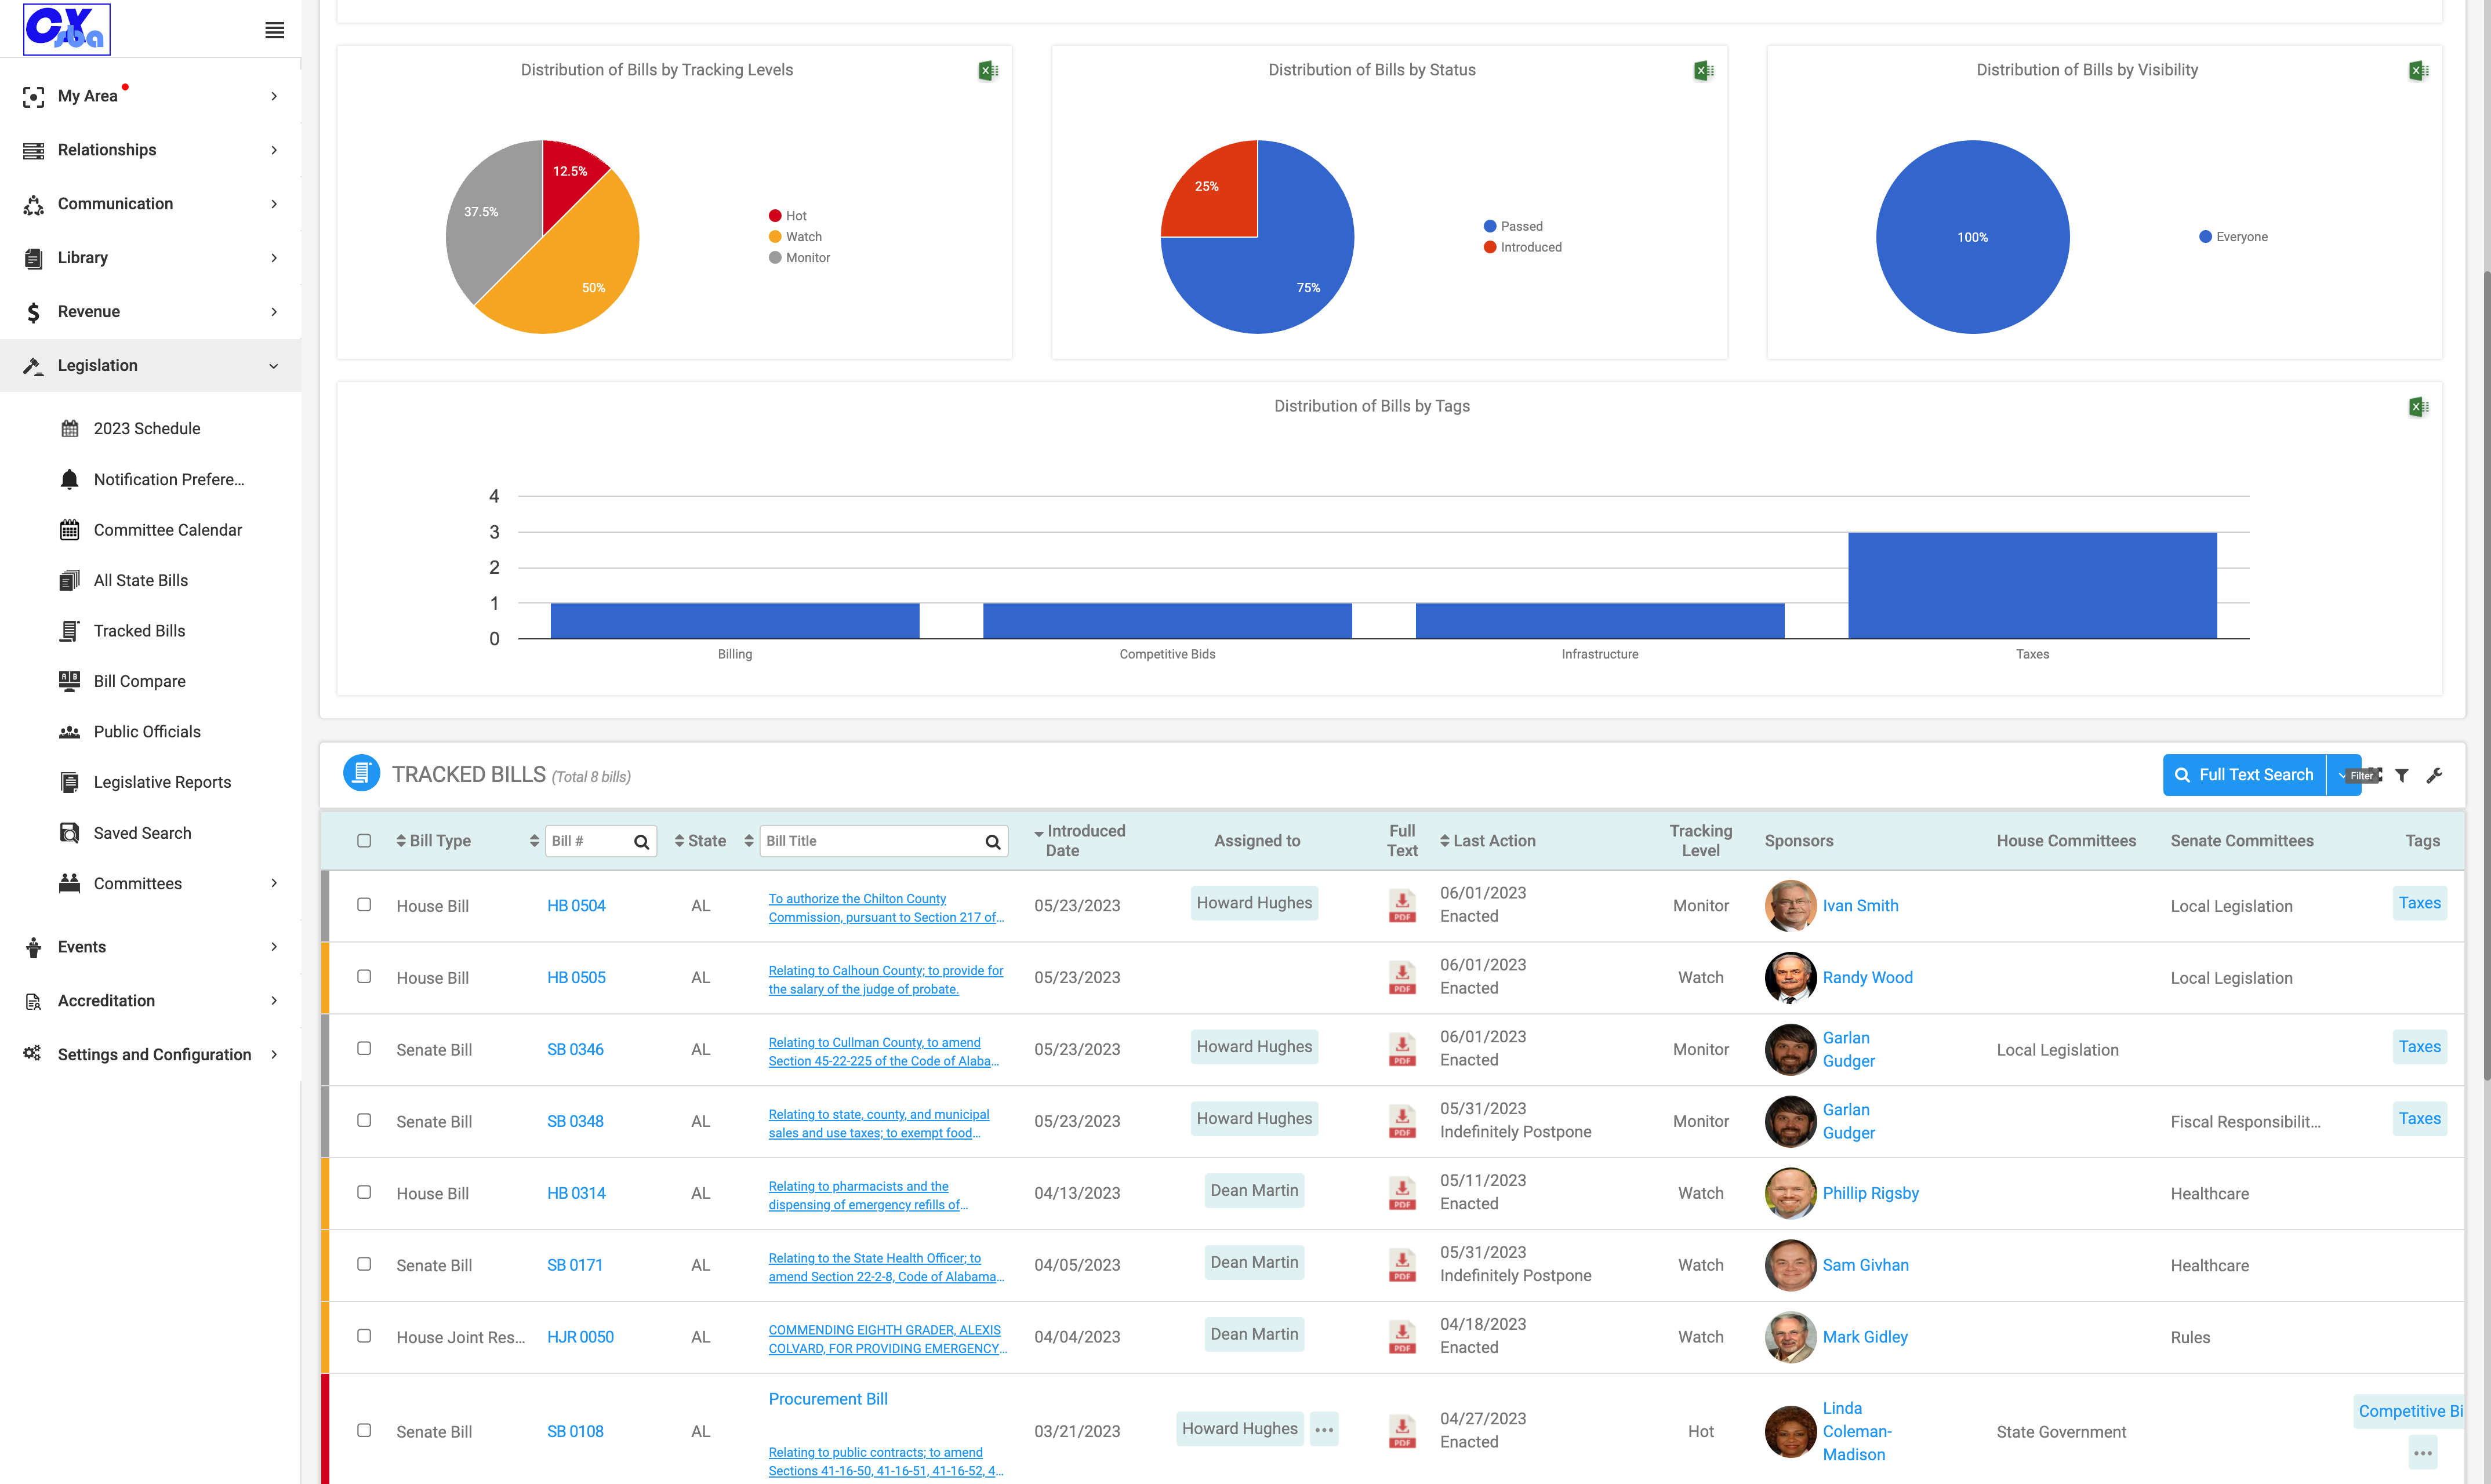
Task: Select the checkbox for HB 0504
Action: tap(364, 904)
